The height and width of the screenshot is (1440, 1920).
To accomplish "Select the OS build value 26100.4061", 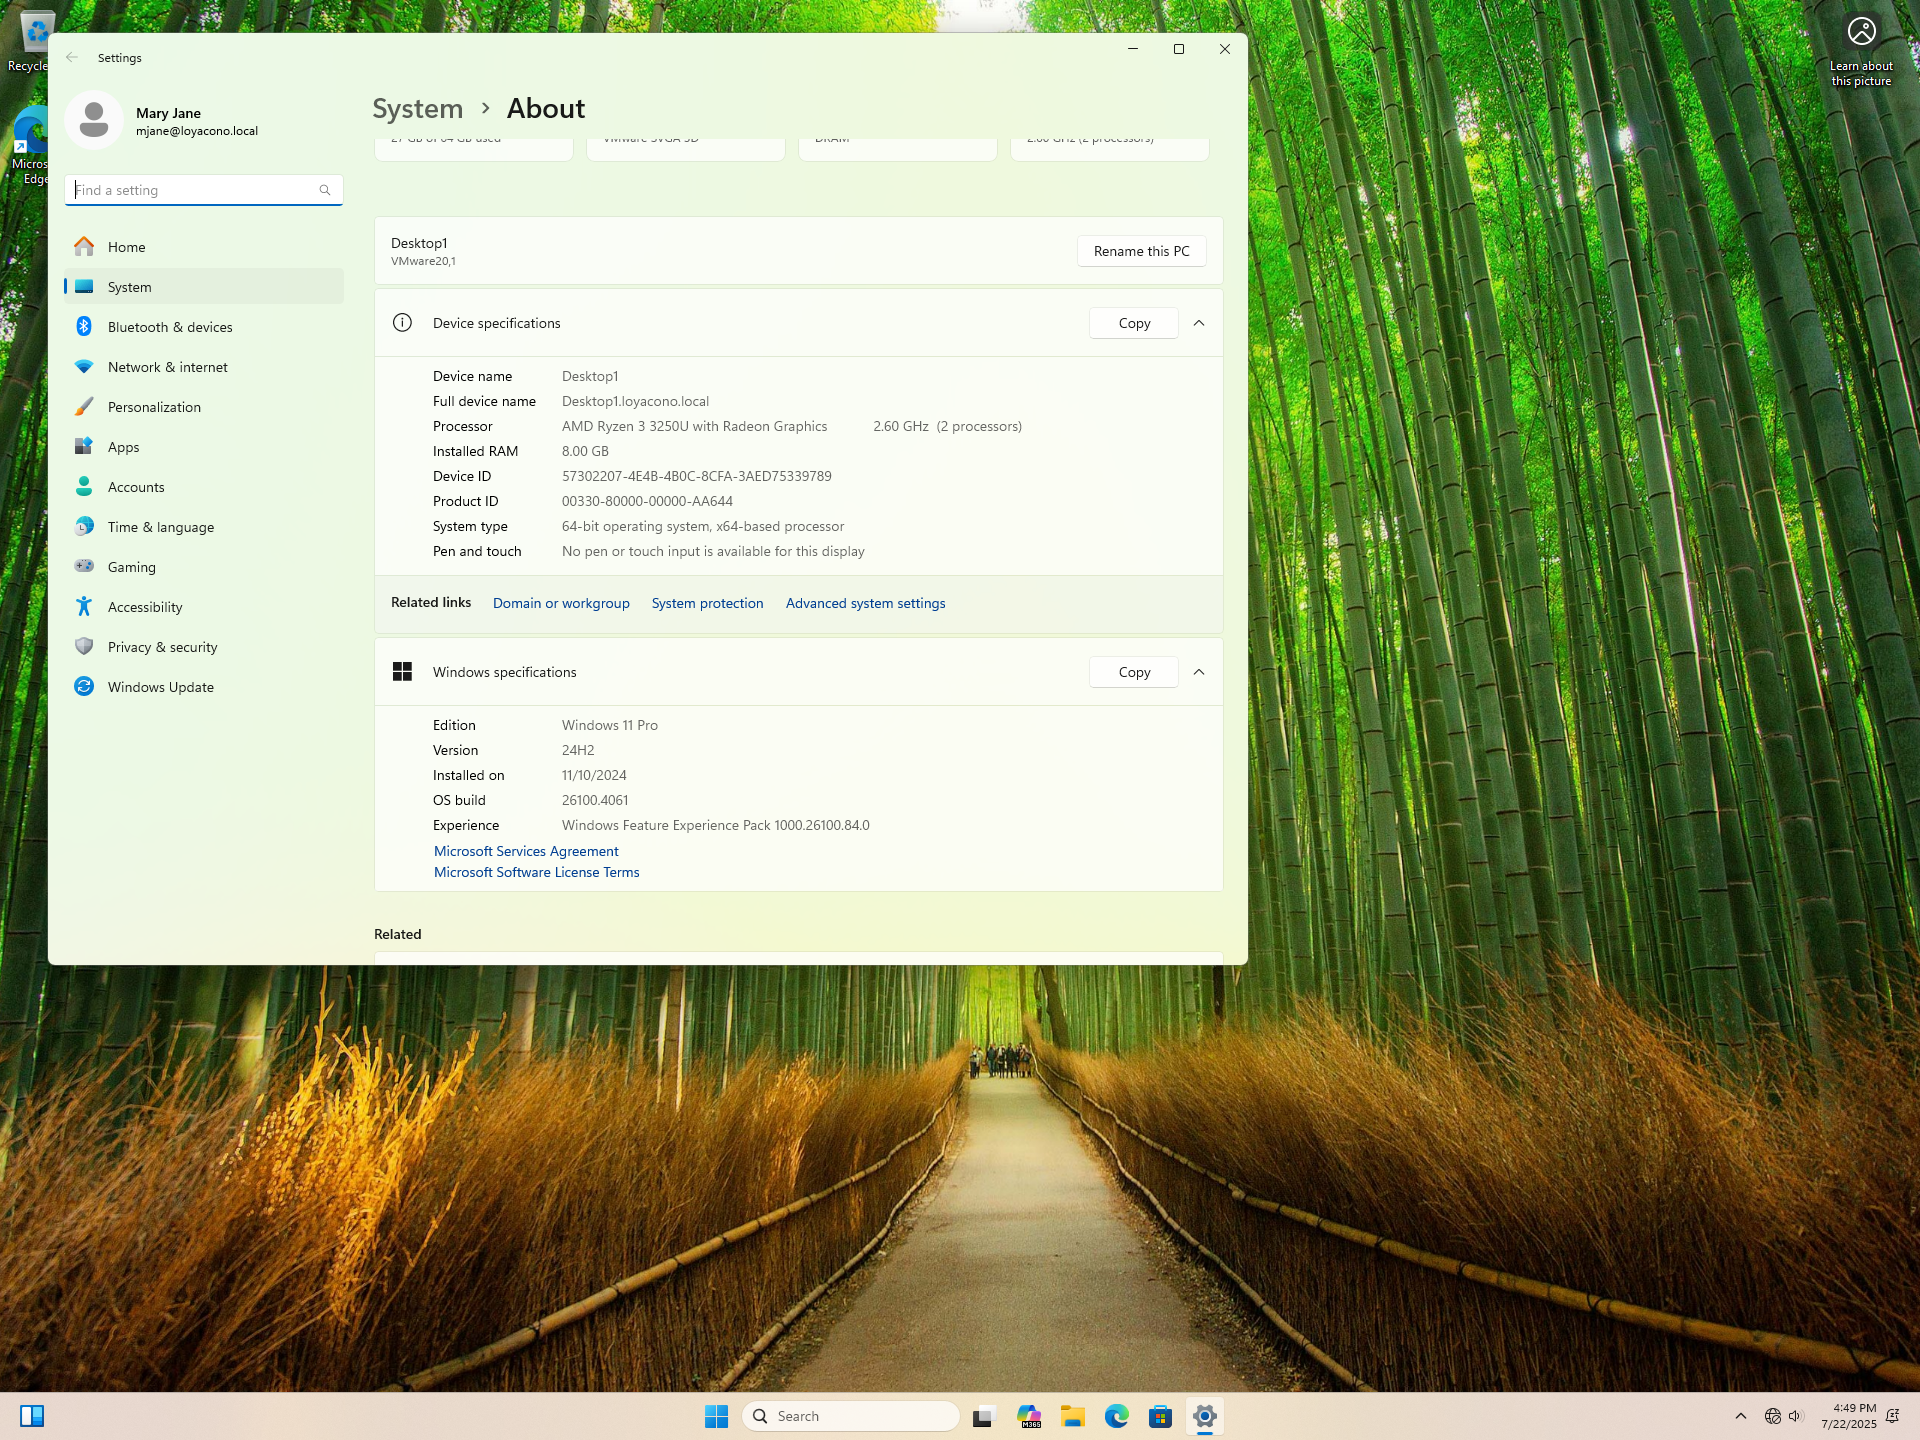I will pyautogui.click(x=595, y=800).
